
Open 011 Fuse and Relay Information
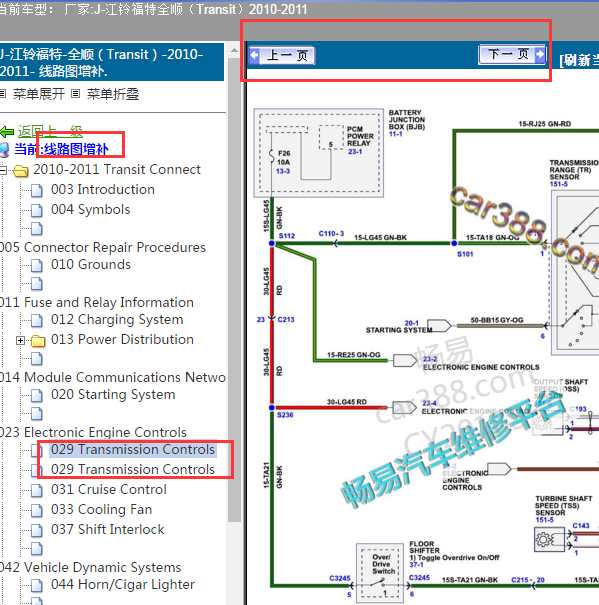tap(96, 302)
